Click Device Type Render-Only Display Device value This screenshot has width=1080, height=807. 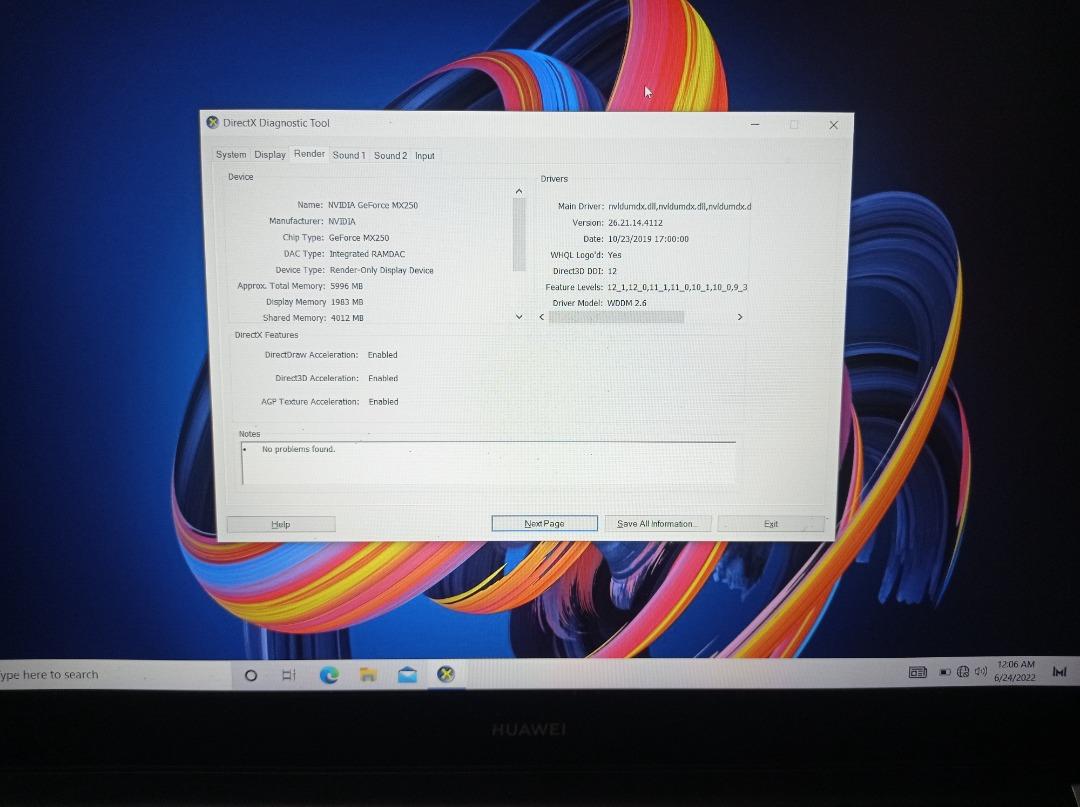[382, 271]
